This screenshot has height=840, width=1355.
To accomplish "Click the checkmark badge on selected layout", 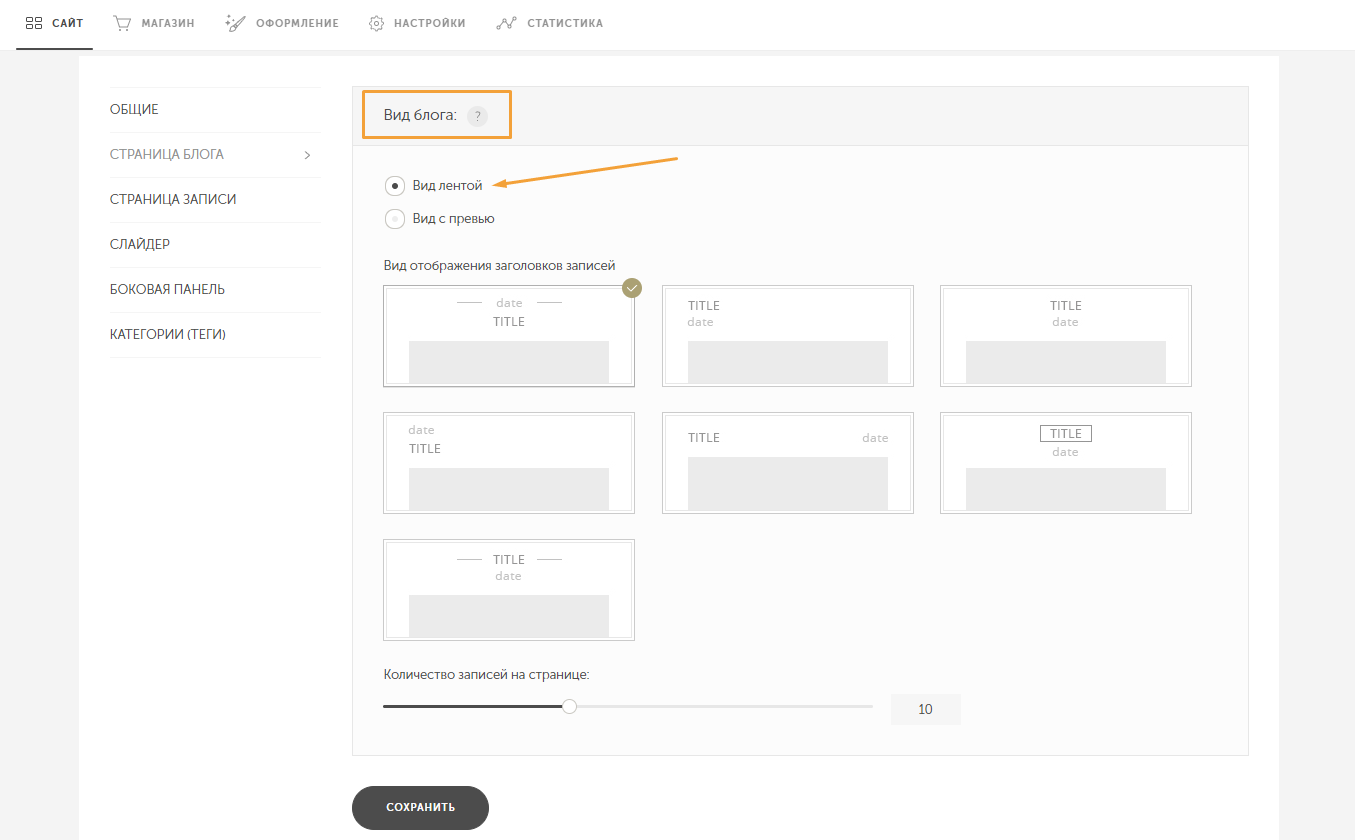I will click(x=631, y=288).
